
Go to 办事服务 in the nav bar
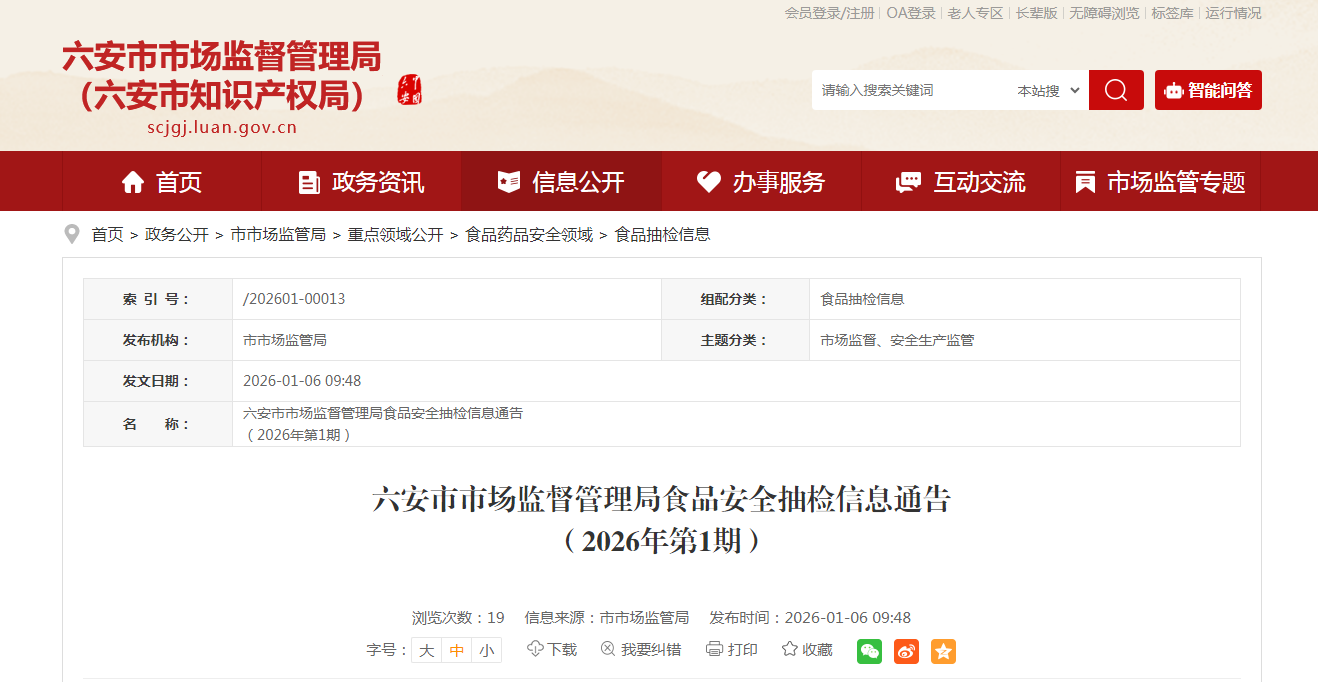(761, 182)
